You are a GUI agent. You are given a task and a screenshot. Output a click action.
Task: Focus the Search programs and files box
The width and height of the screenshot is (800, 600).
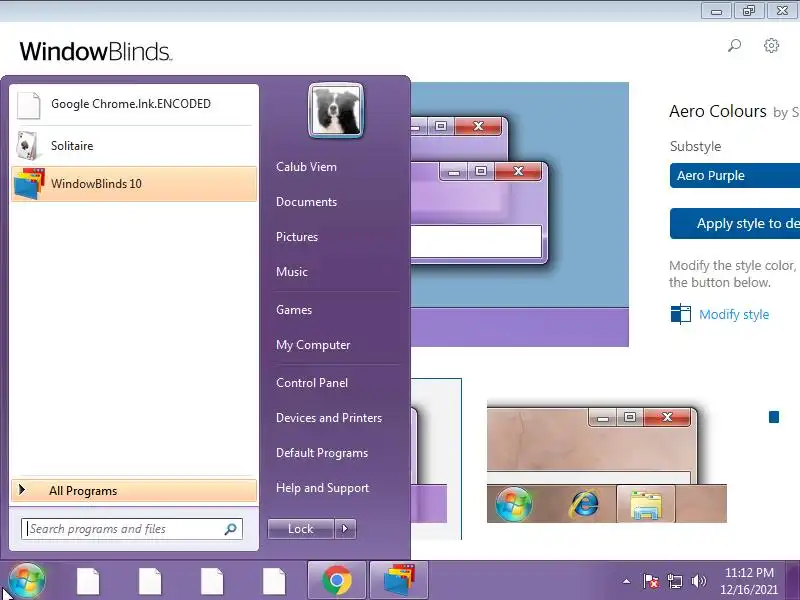click(x=132, y=529)
